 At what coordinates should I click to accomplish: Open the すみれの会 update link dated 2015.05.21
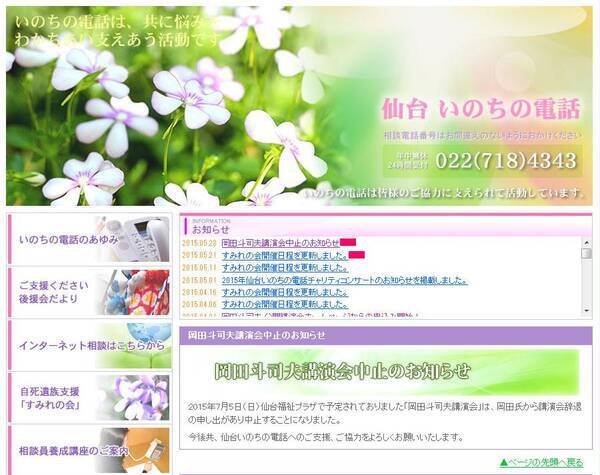[x=285, y=255]
